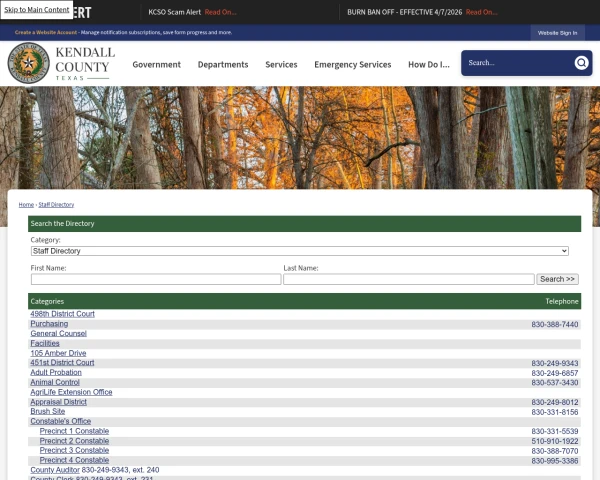Open the County Auditor category
This screenshot has height=480, width=600.
point(55,470)
